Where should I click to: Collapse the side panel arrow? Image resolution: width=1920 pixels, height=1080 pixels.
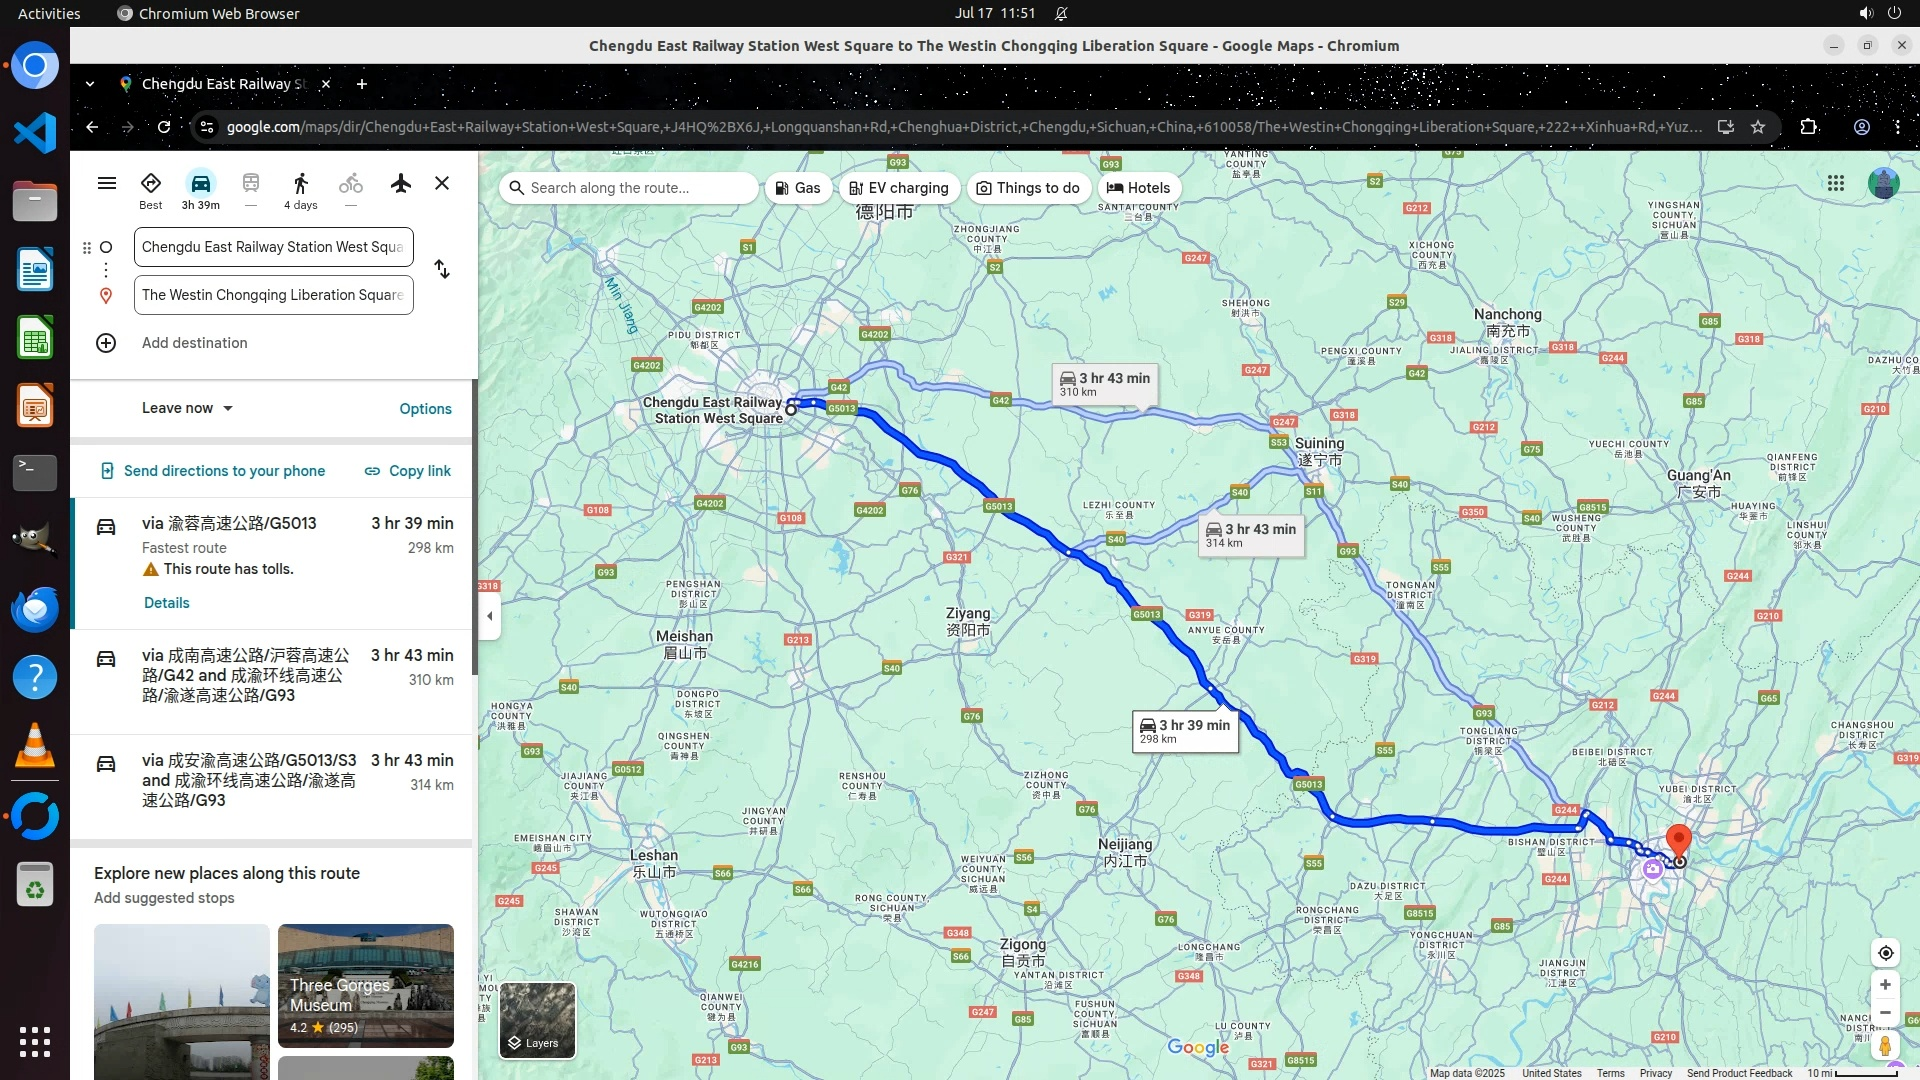[x=489, y=616]
